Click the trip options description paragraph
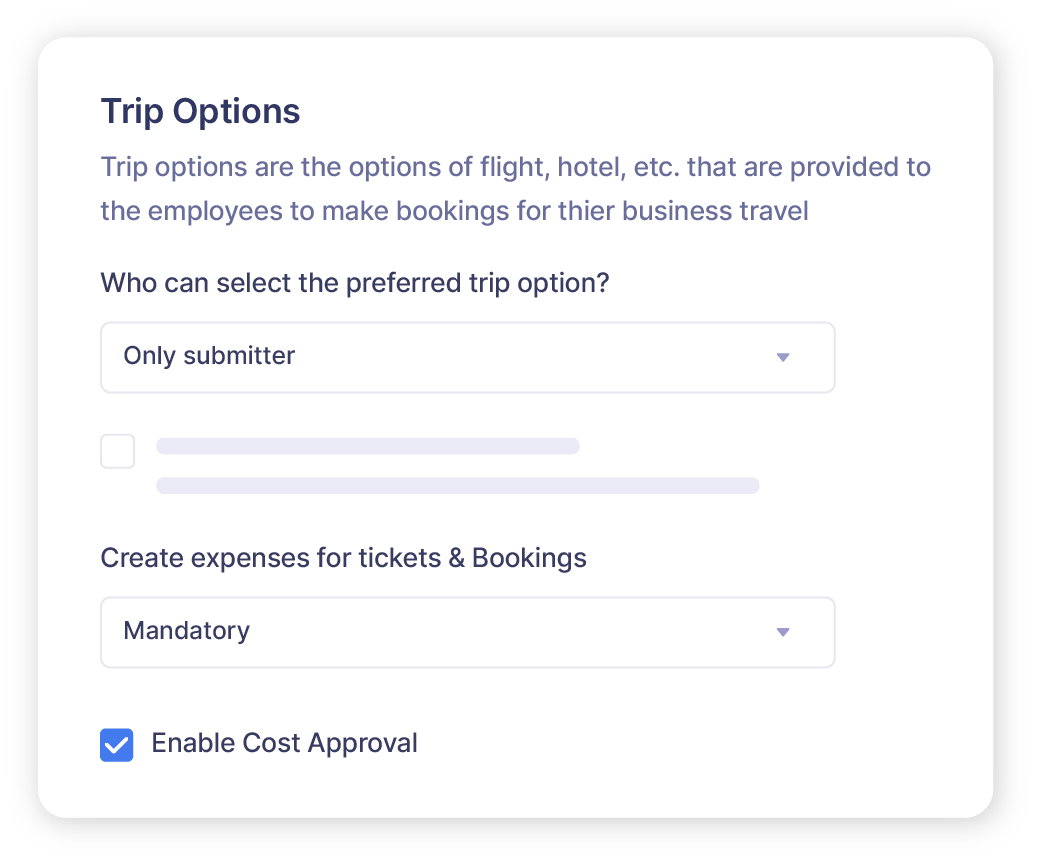The width and height of the screenshot is (1037, 862). [x=515, y=188]
